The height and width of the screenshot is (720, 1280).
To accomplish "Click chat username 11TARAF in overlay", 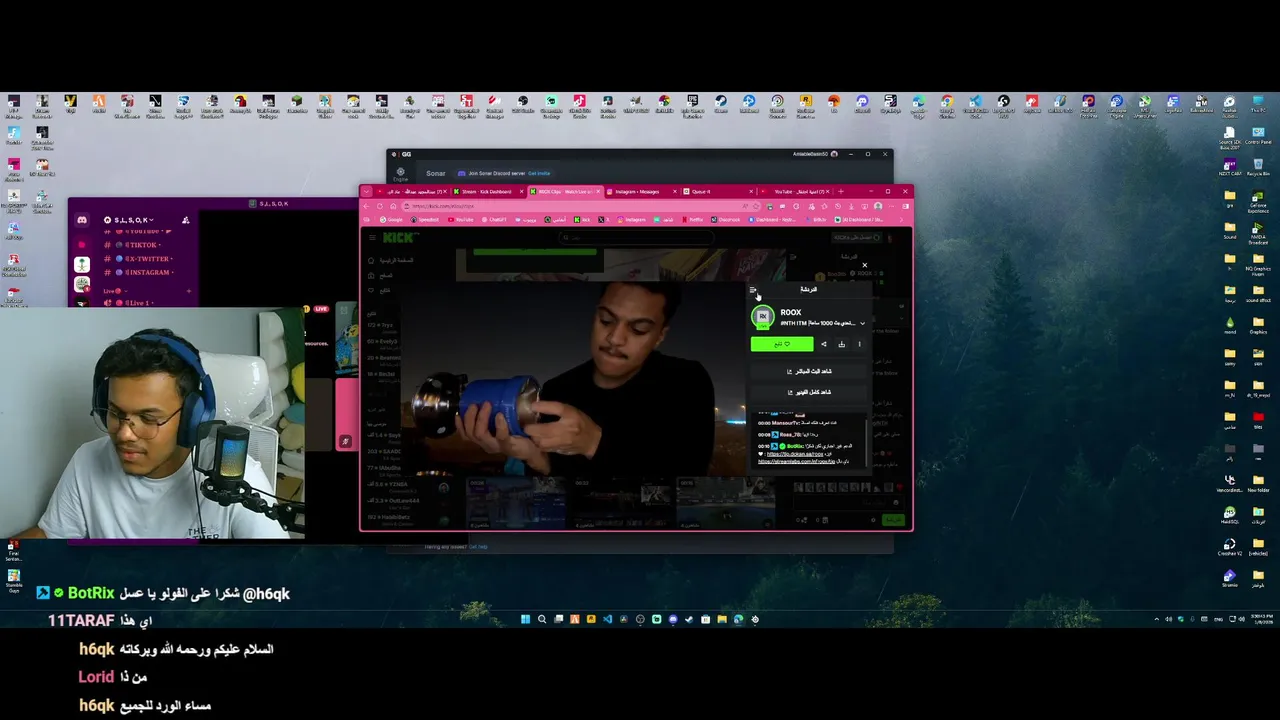I will (81, 621).
